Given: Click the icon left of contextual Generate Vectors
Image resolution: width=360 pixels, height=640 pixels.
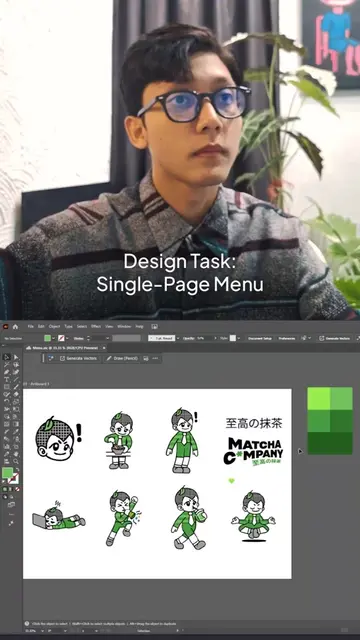Looking at the screenshot, I should point(51,358).
